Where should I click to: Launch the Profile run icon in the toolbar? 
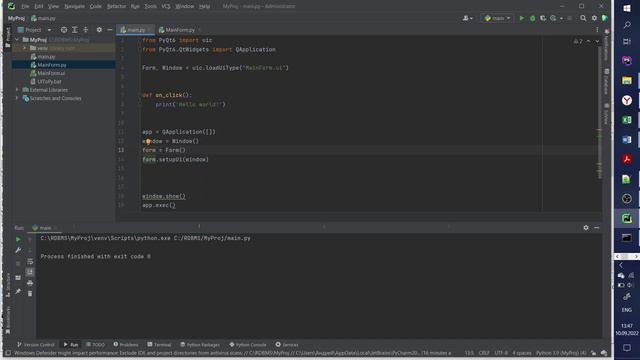(553, 18)
